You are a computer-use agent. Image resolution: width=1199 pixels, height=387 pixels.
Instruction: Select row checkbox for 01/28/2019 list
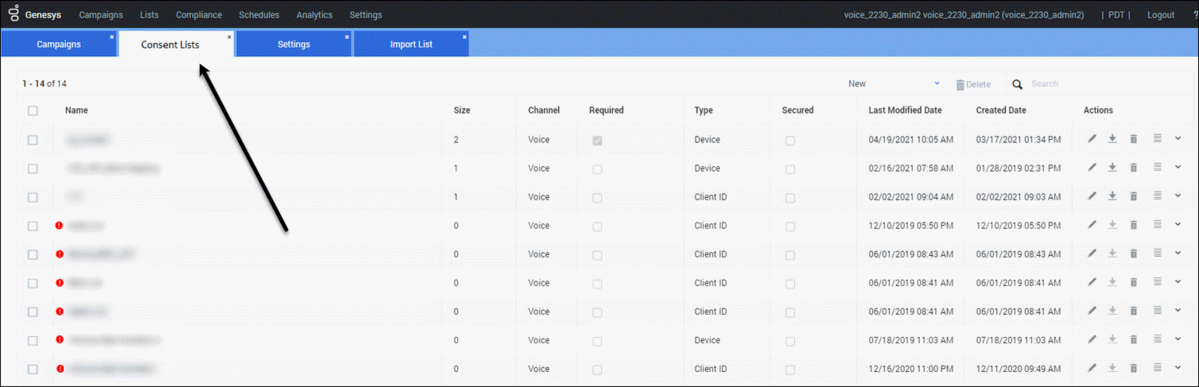[x=33, y=168]
